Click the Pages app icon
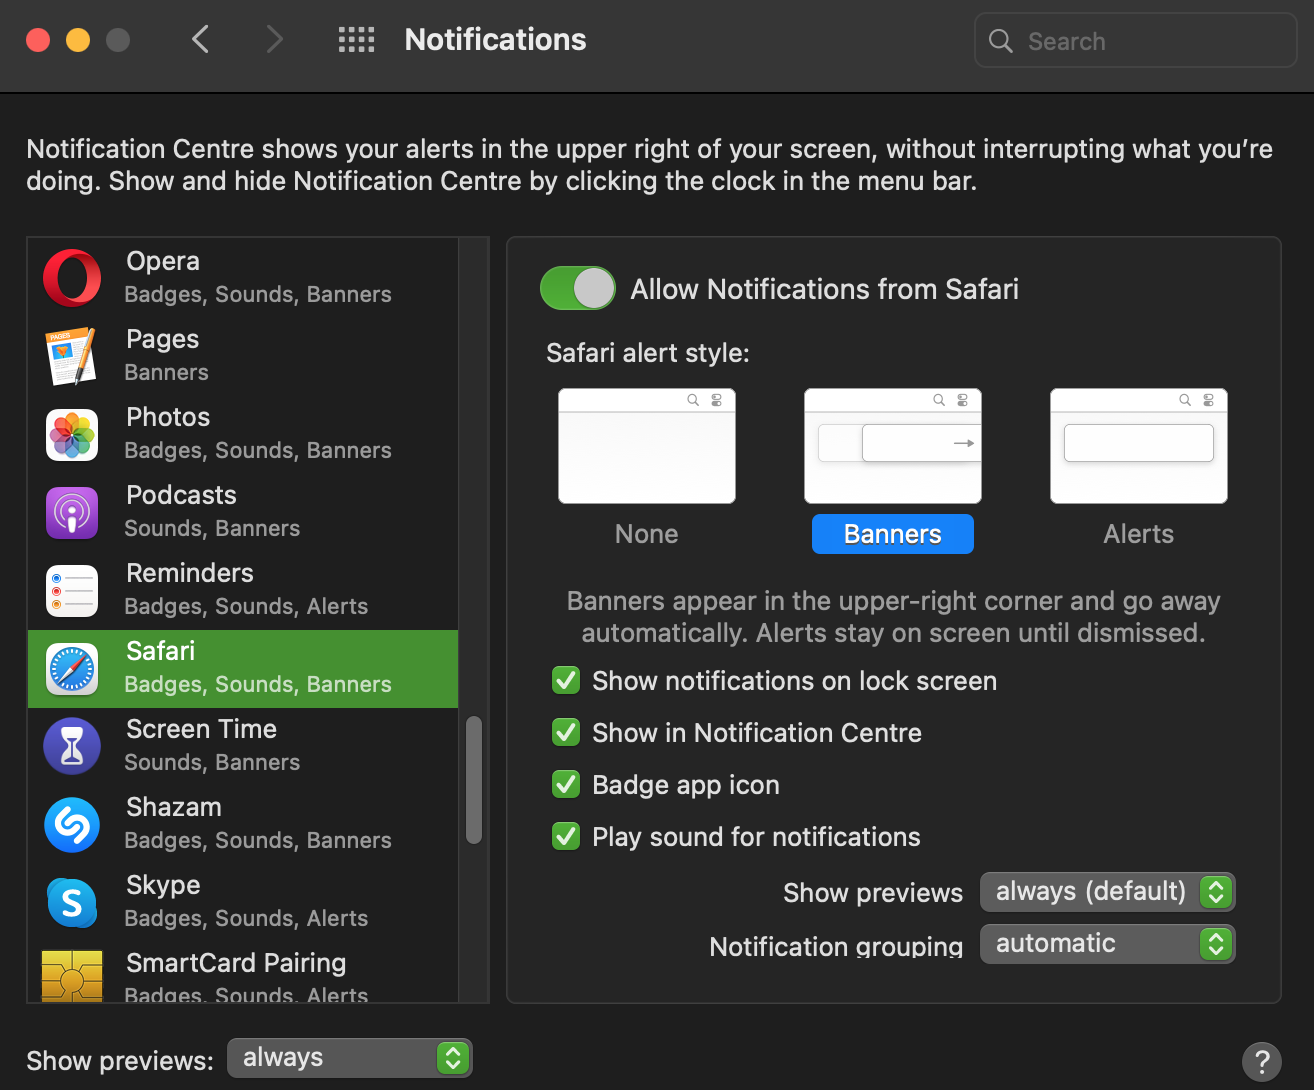The height and width of the screenshot is (1090, 1314). point(72,356)
